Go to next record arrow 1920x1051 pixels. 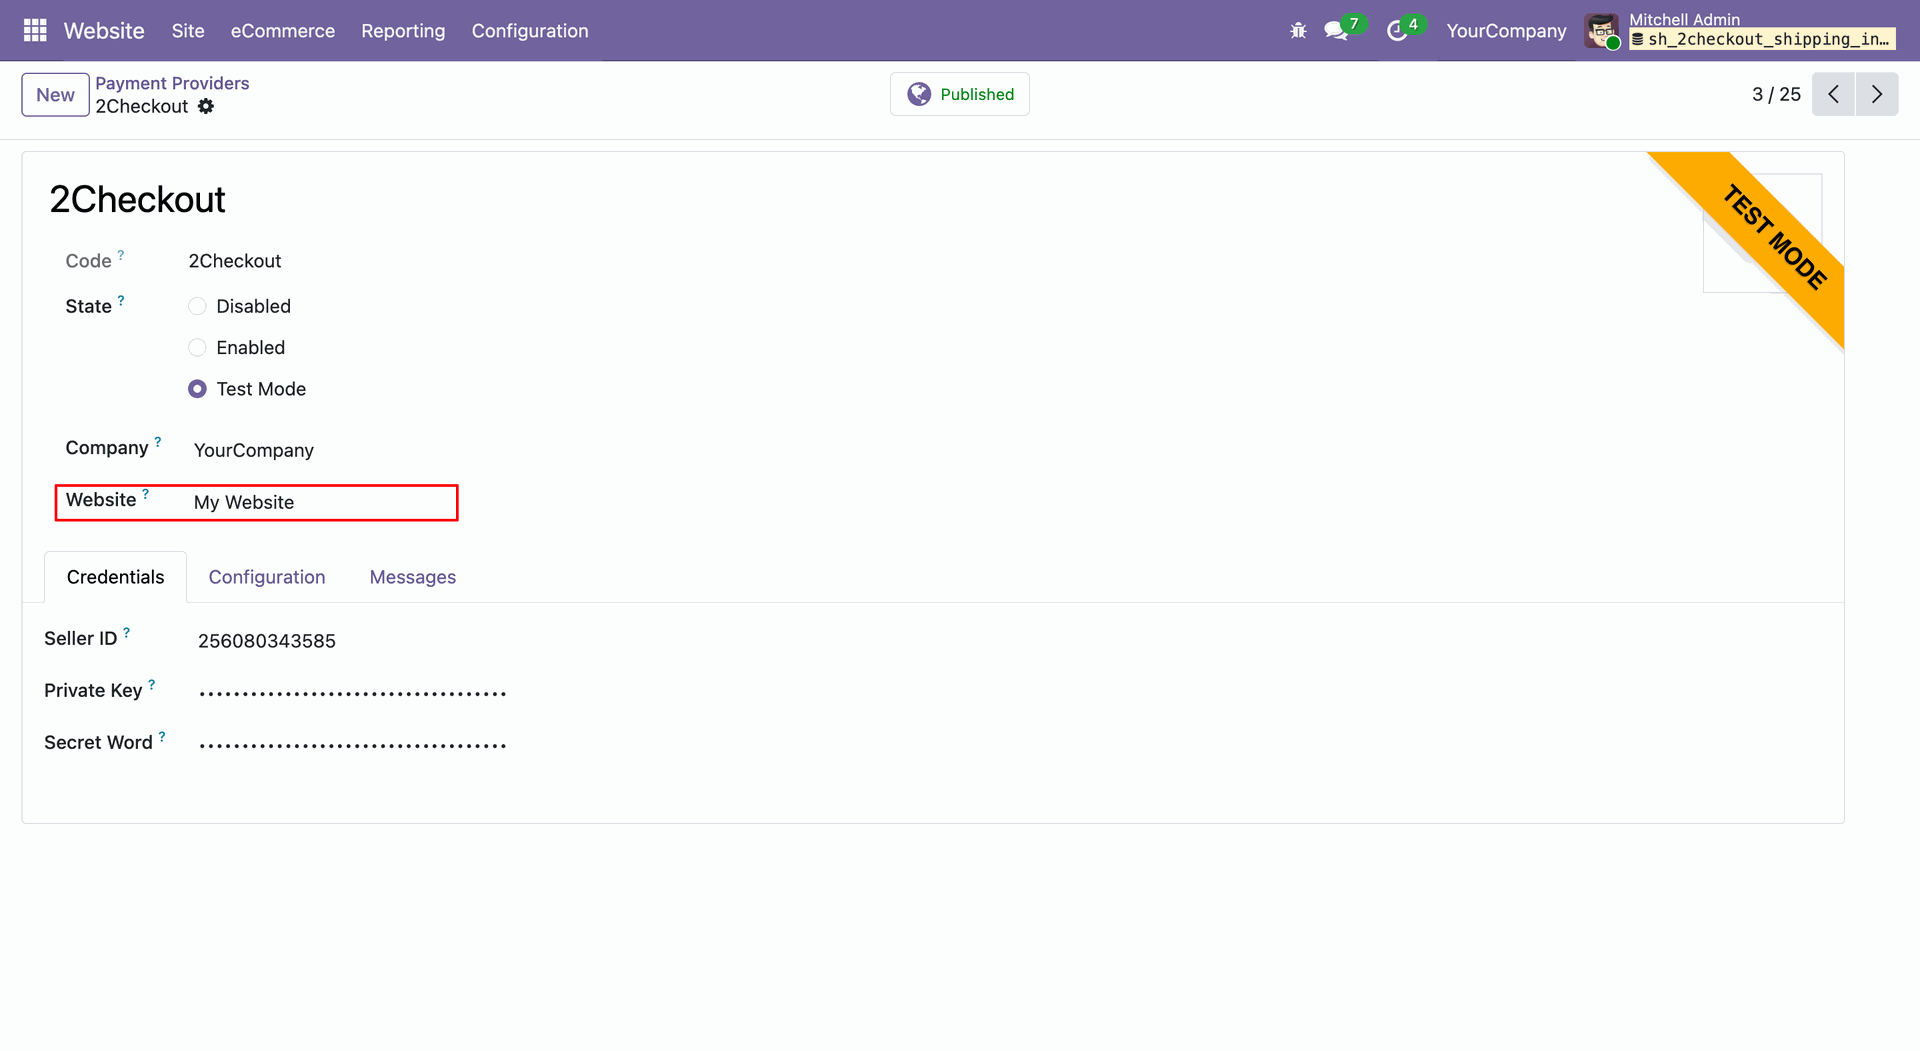pos(1877,94)
